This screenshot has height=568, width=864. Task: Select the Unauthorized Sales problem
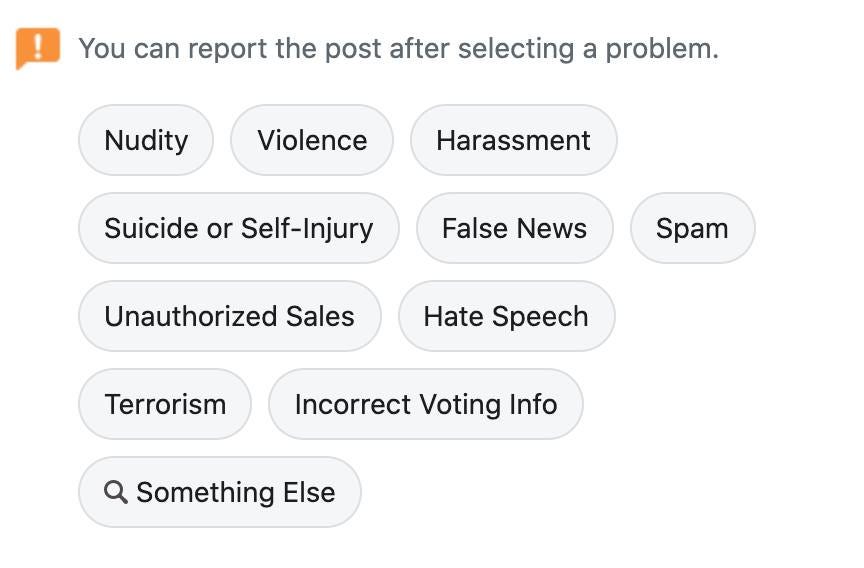(x=230, y=316)
